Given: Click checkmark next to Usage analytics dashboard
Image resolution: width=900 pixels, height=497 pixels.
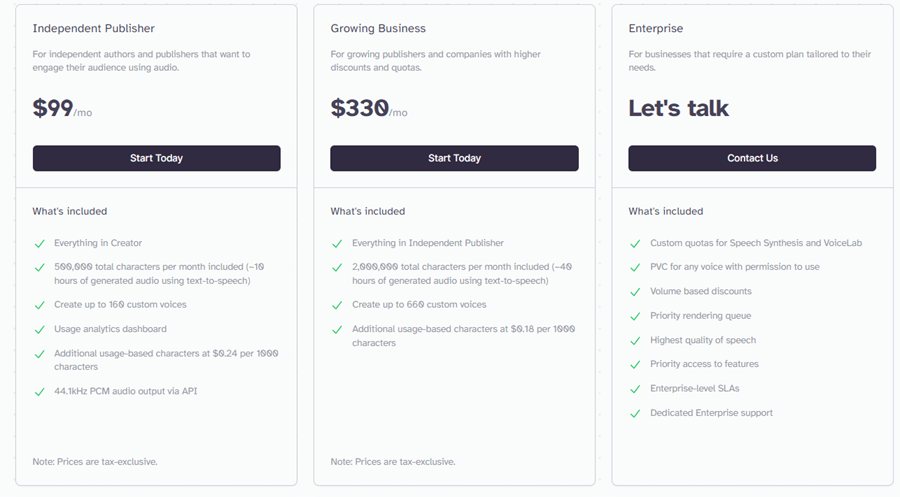Looking at the screenshot, I should coord(40,330).
